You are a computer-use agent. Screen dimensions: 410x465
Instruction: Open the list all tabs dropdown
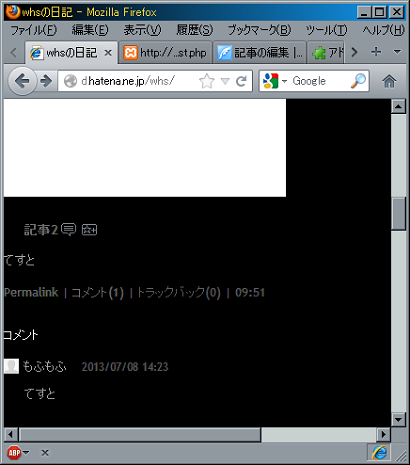tap(397, 52)
